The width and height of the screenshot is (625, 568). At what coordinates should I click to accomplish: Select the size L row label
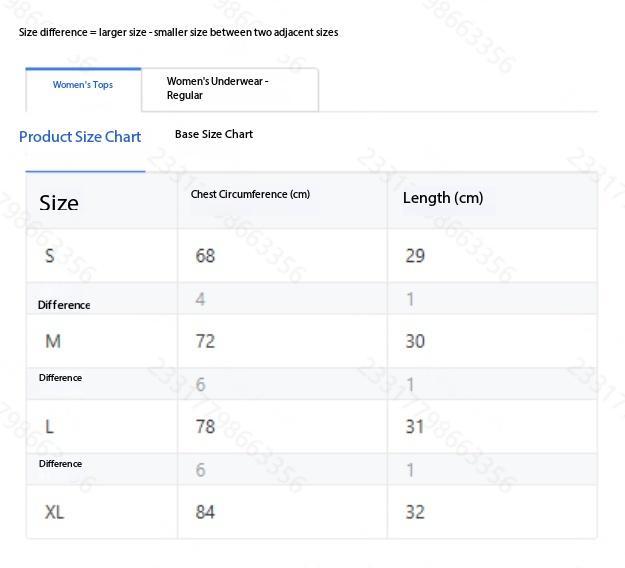pos(50,427)
